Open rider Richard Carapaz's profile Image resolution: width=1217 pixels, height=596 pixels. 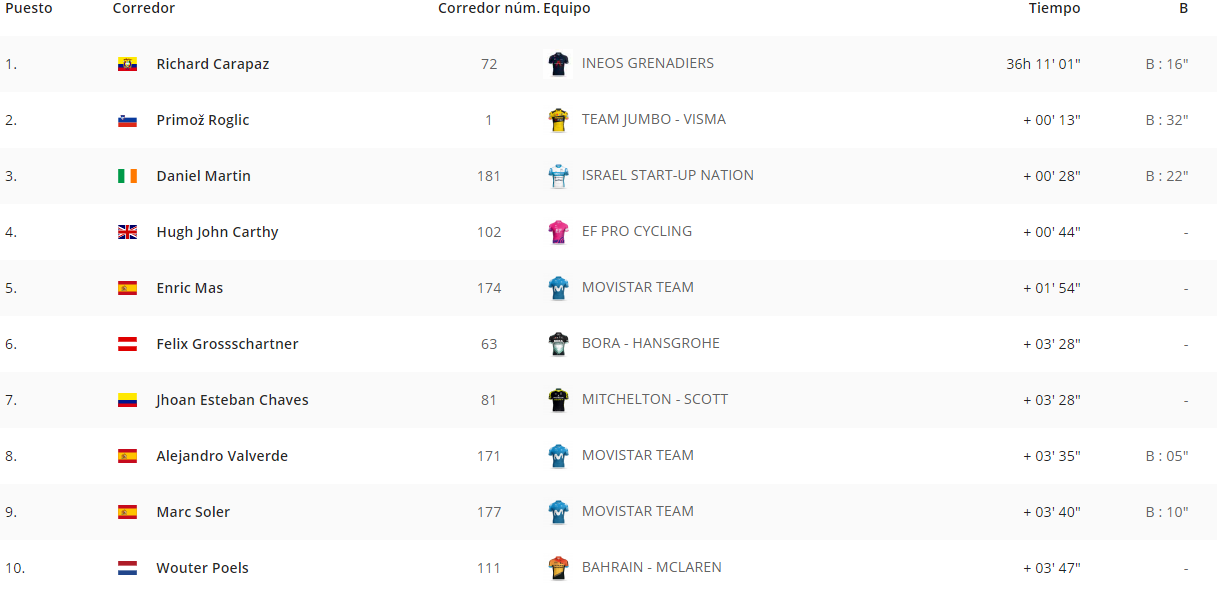click(213, 64)
